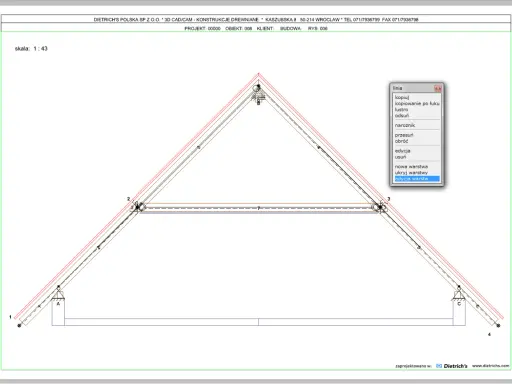Choose "ukryj warstwy" menu entry

pos(411,172)
